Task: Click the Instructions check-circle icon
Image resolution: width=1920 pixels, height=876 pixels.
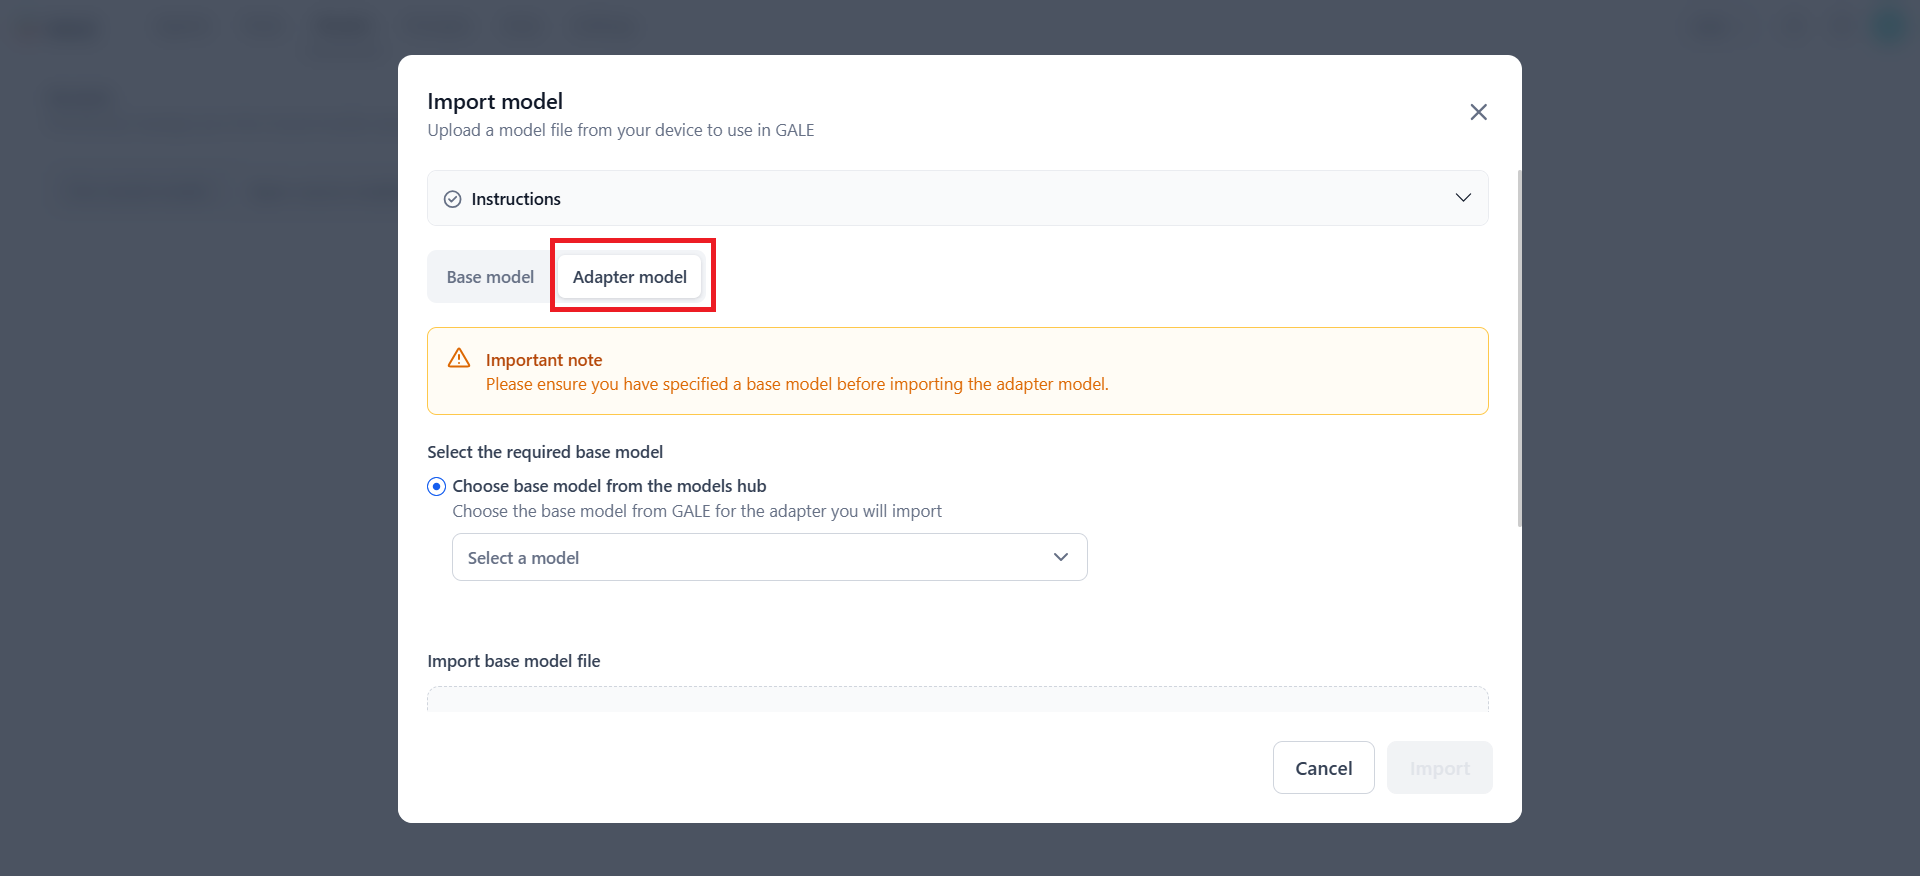Action: pyautogui.click(x=453, y=199)
